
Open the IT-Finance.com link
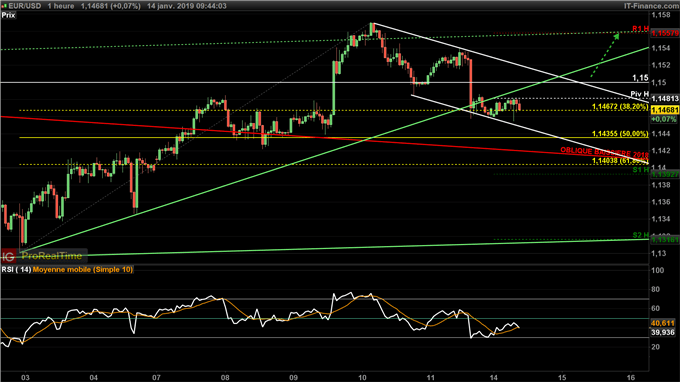click(x=652, y=6)
